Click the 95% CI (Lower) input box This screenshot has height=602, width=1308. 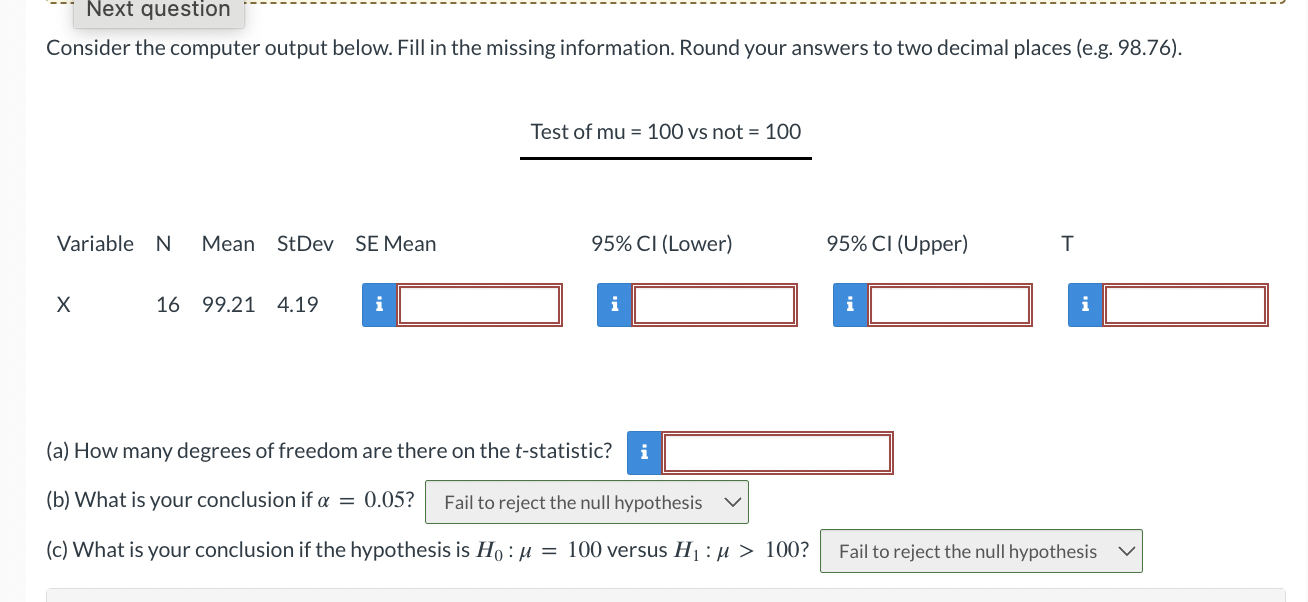pyautogui.click(x=714, y=304)
